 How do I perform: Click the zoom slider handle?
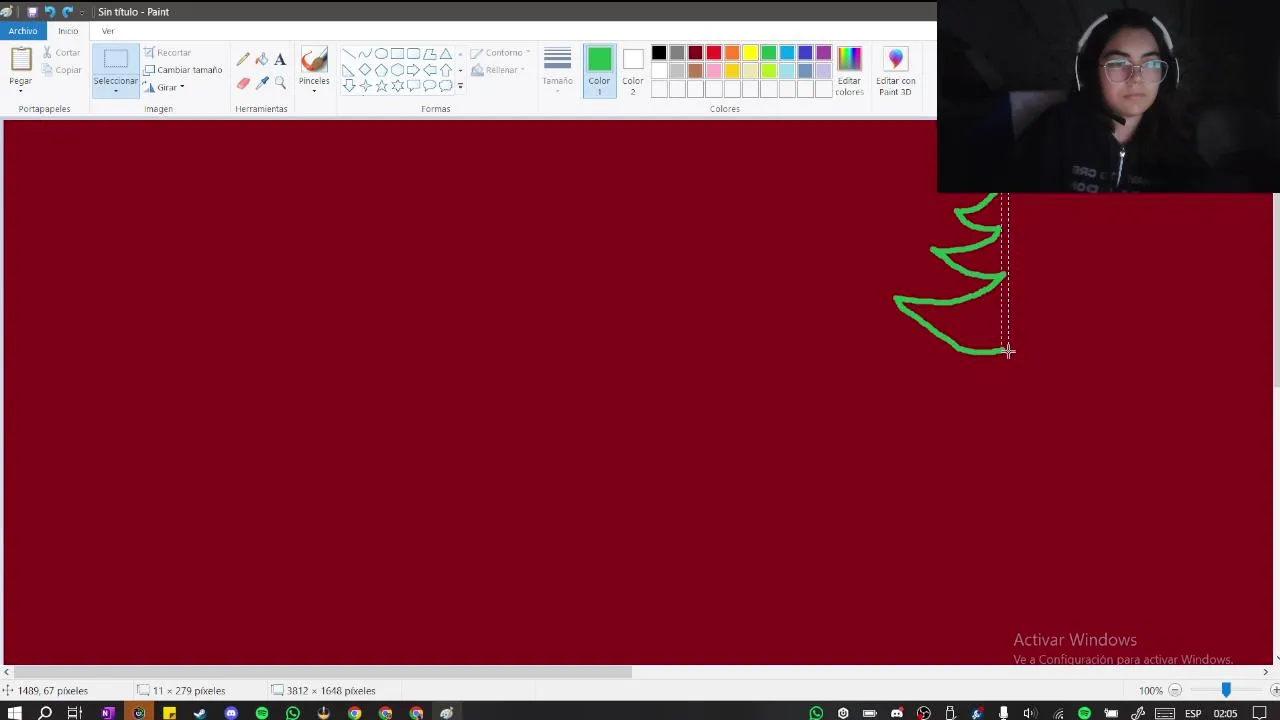[x=1226, y=690]
